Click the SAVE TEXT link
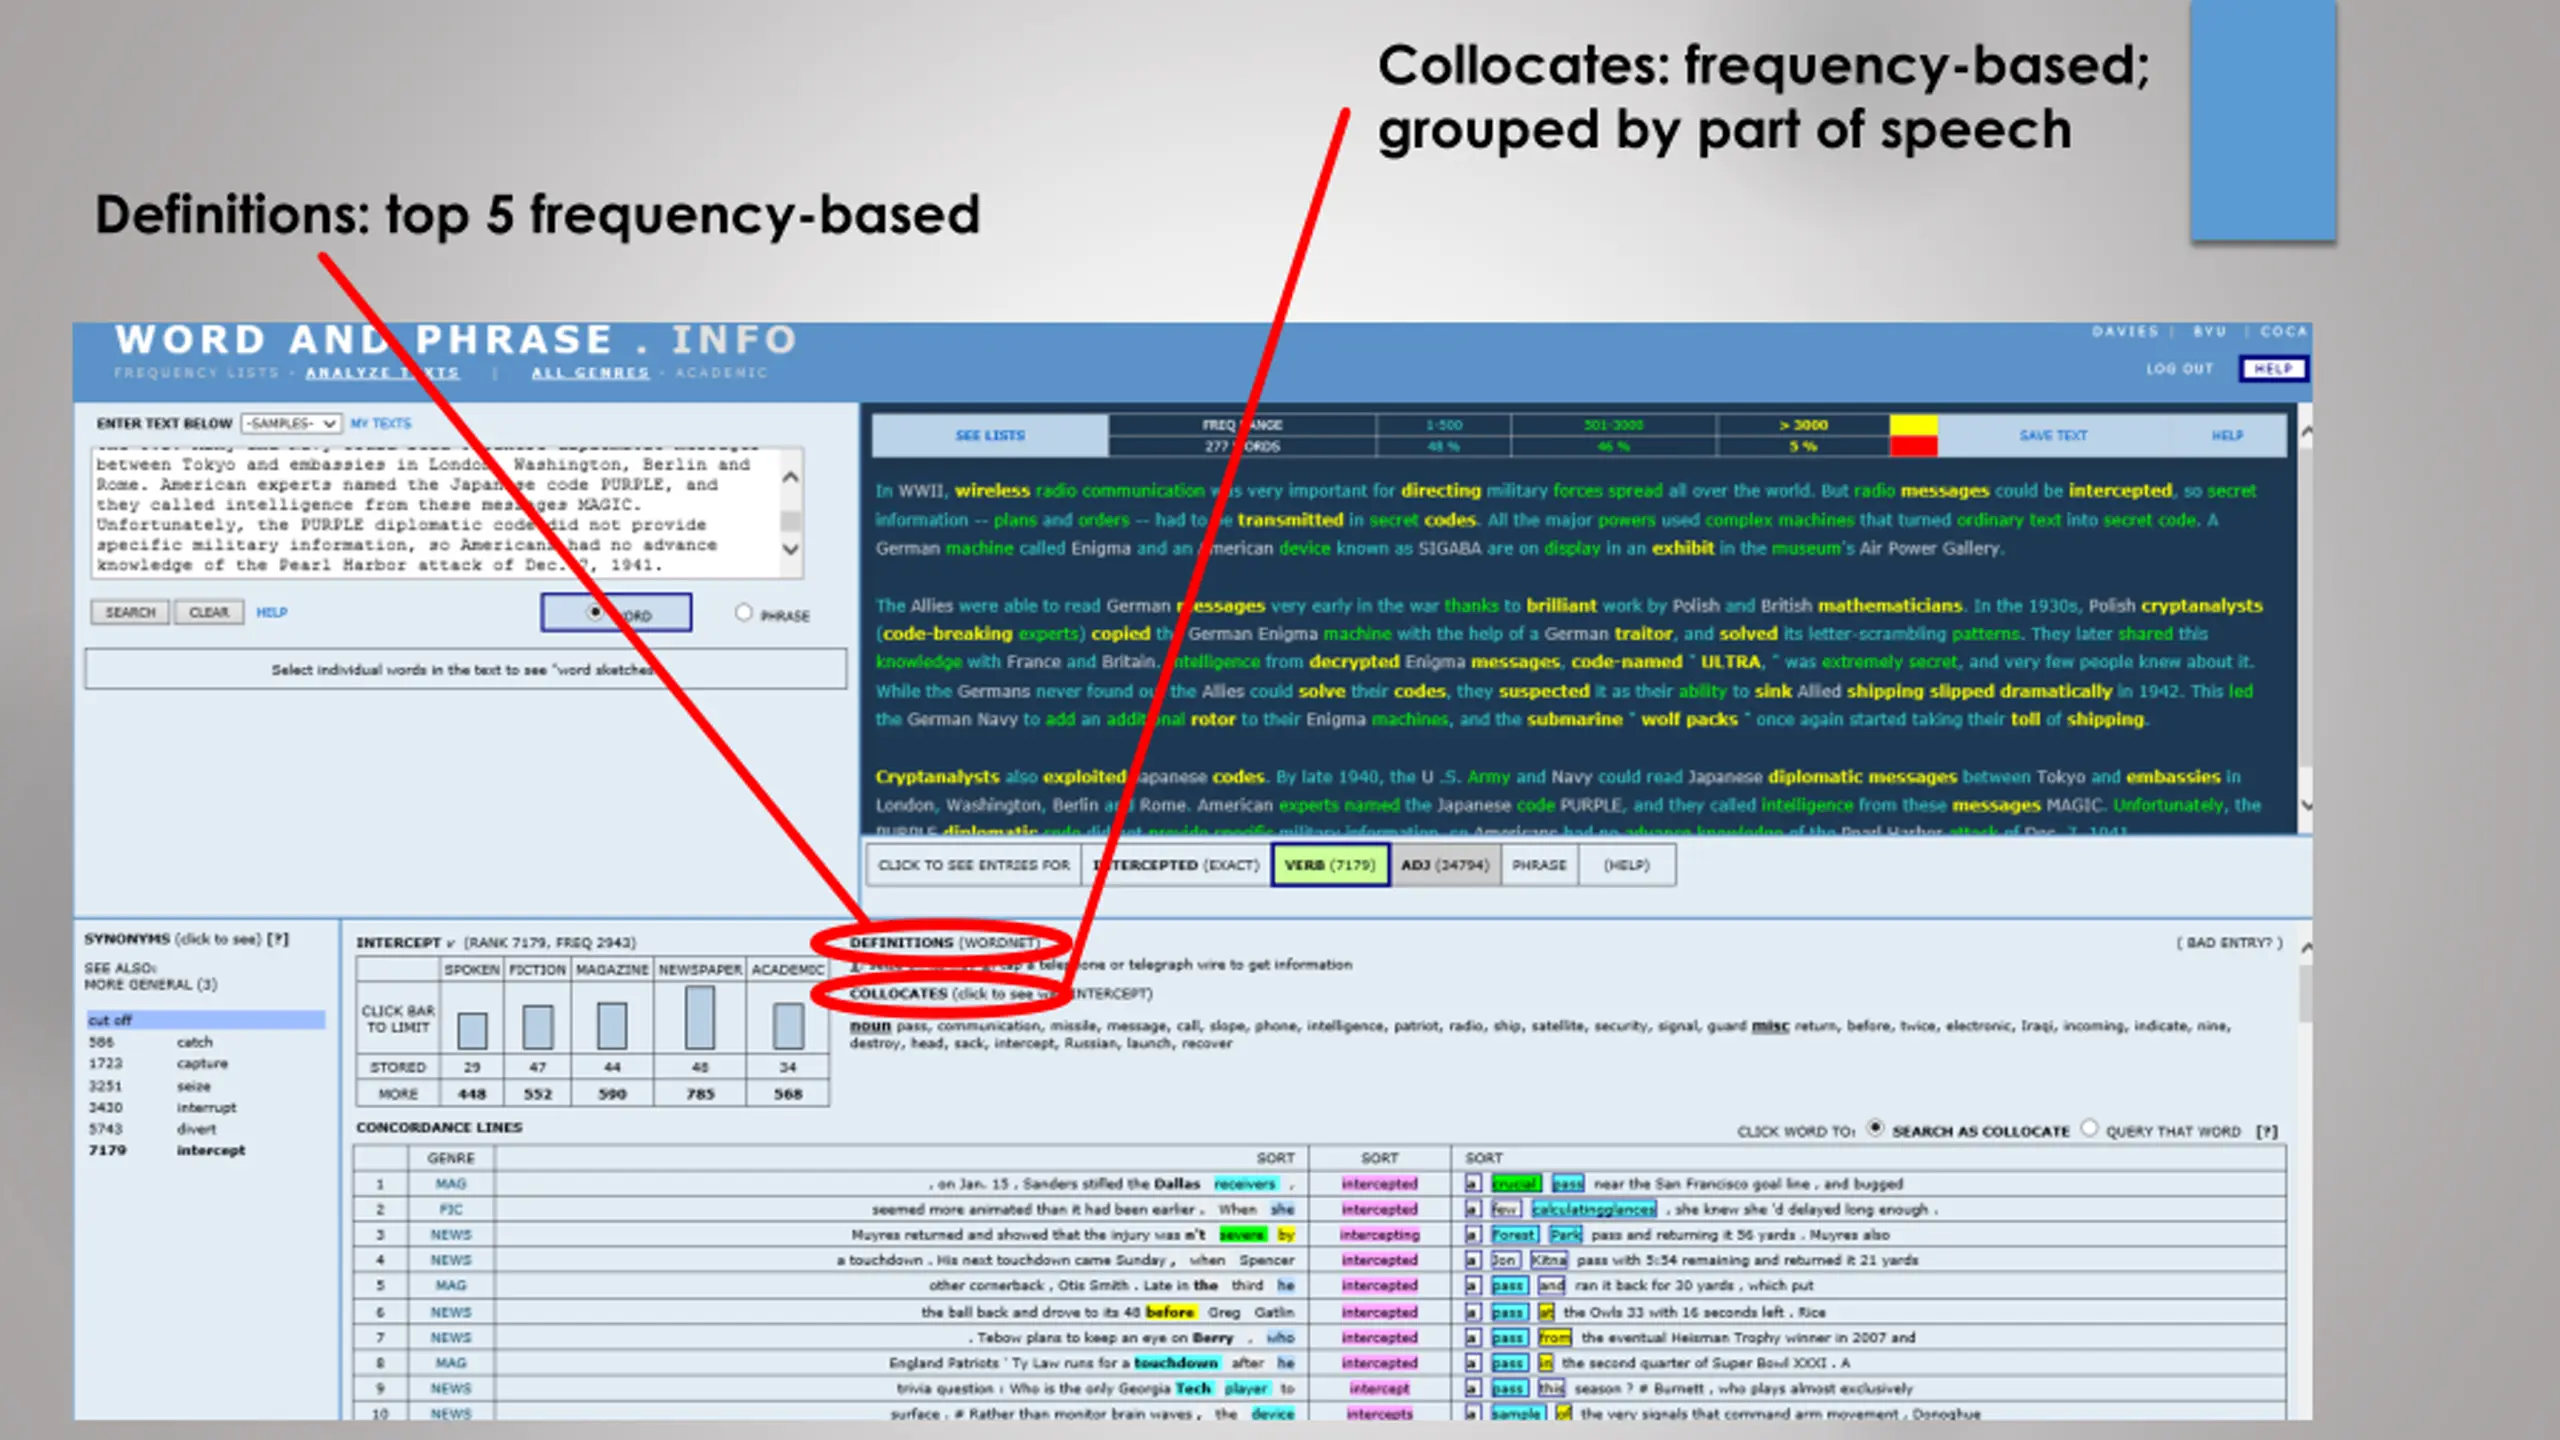This screenshot has width=2560, height=1440. click(2053, 436)
